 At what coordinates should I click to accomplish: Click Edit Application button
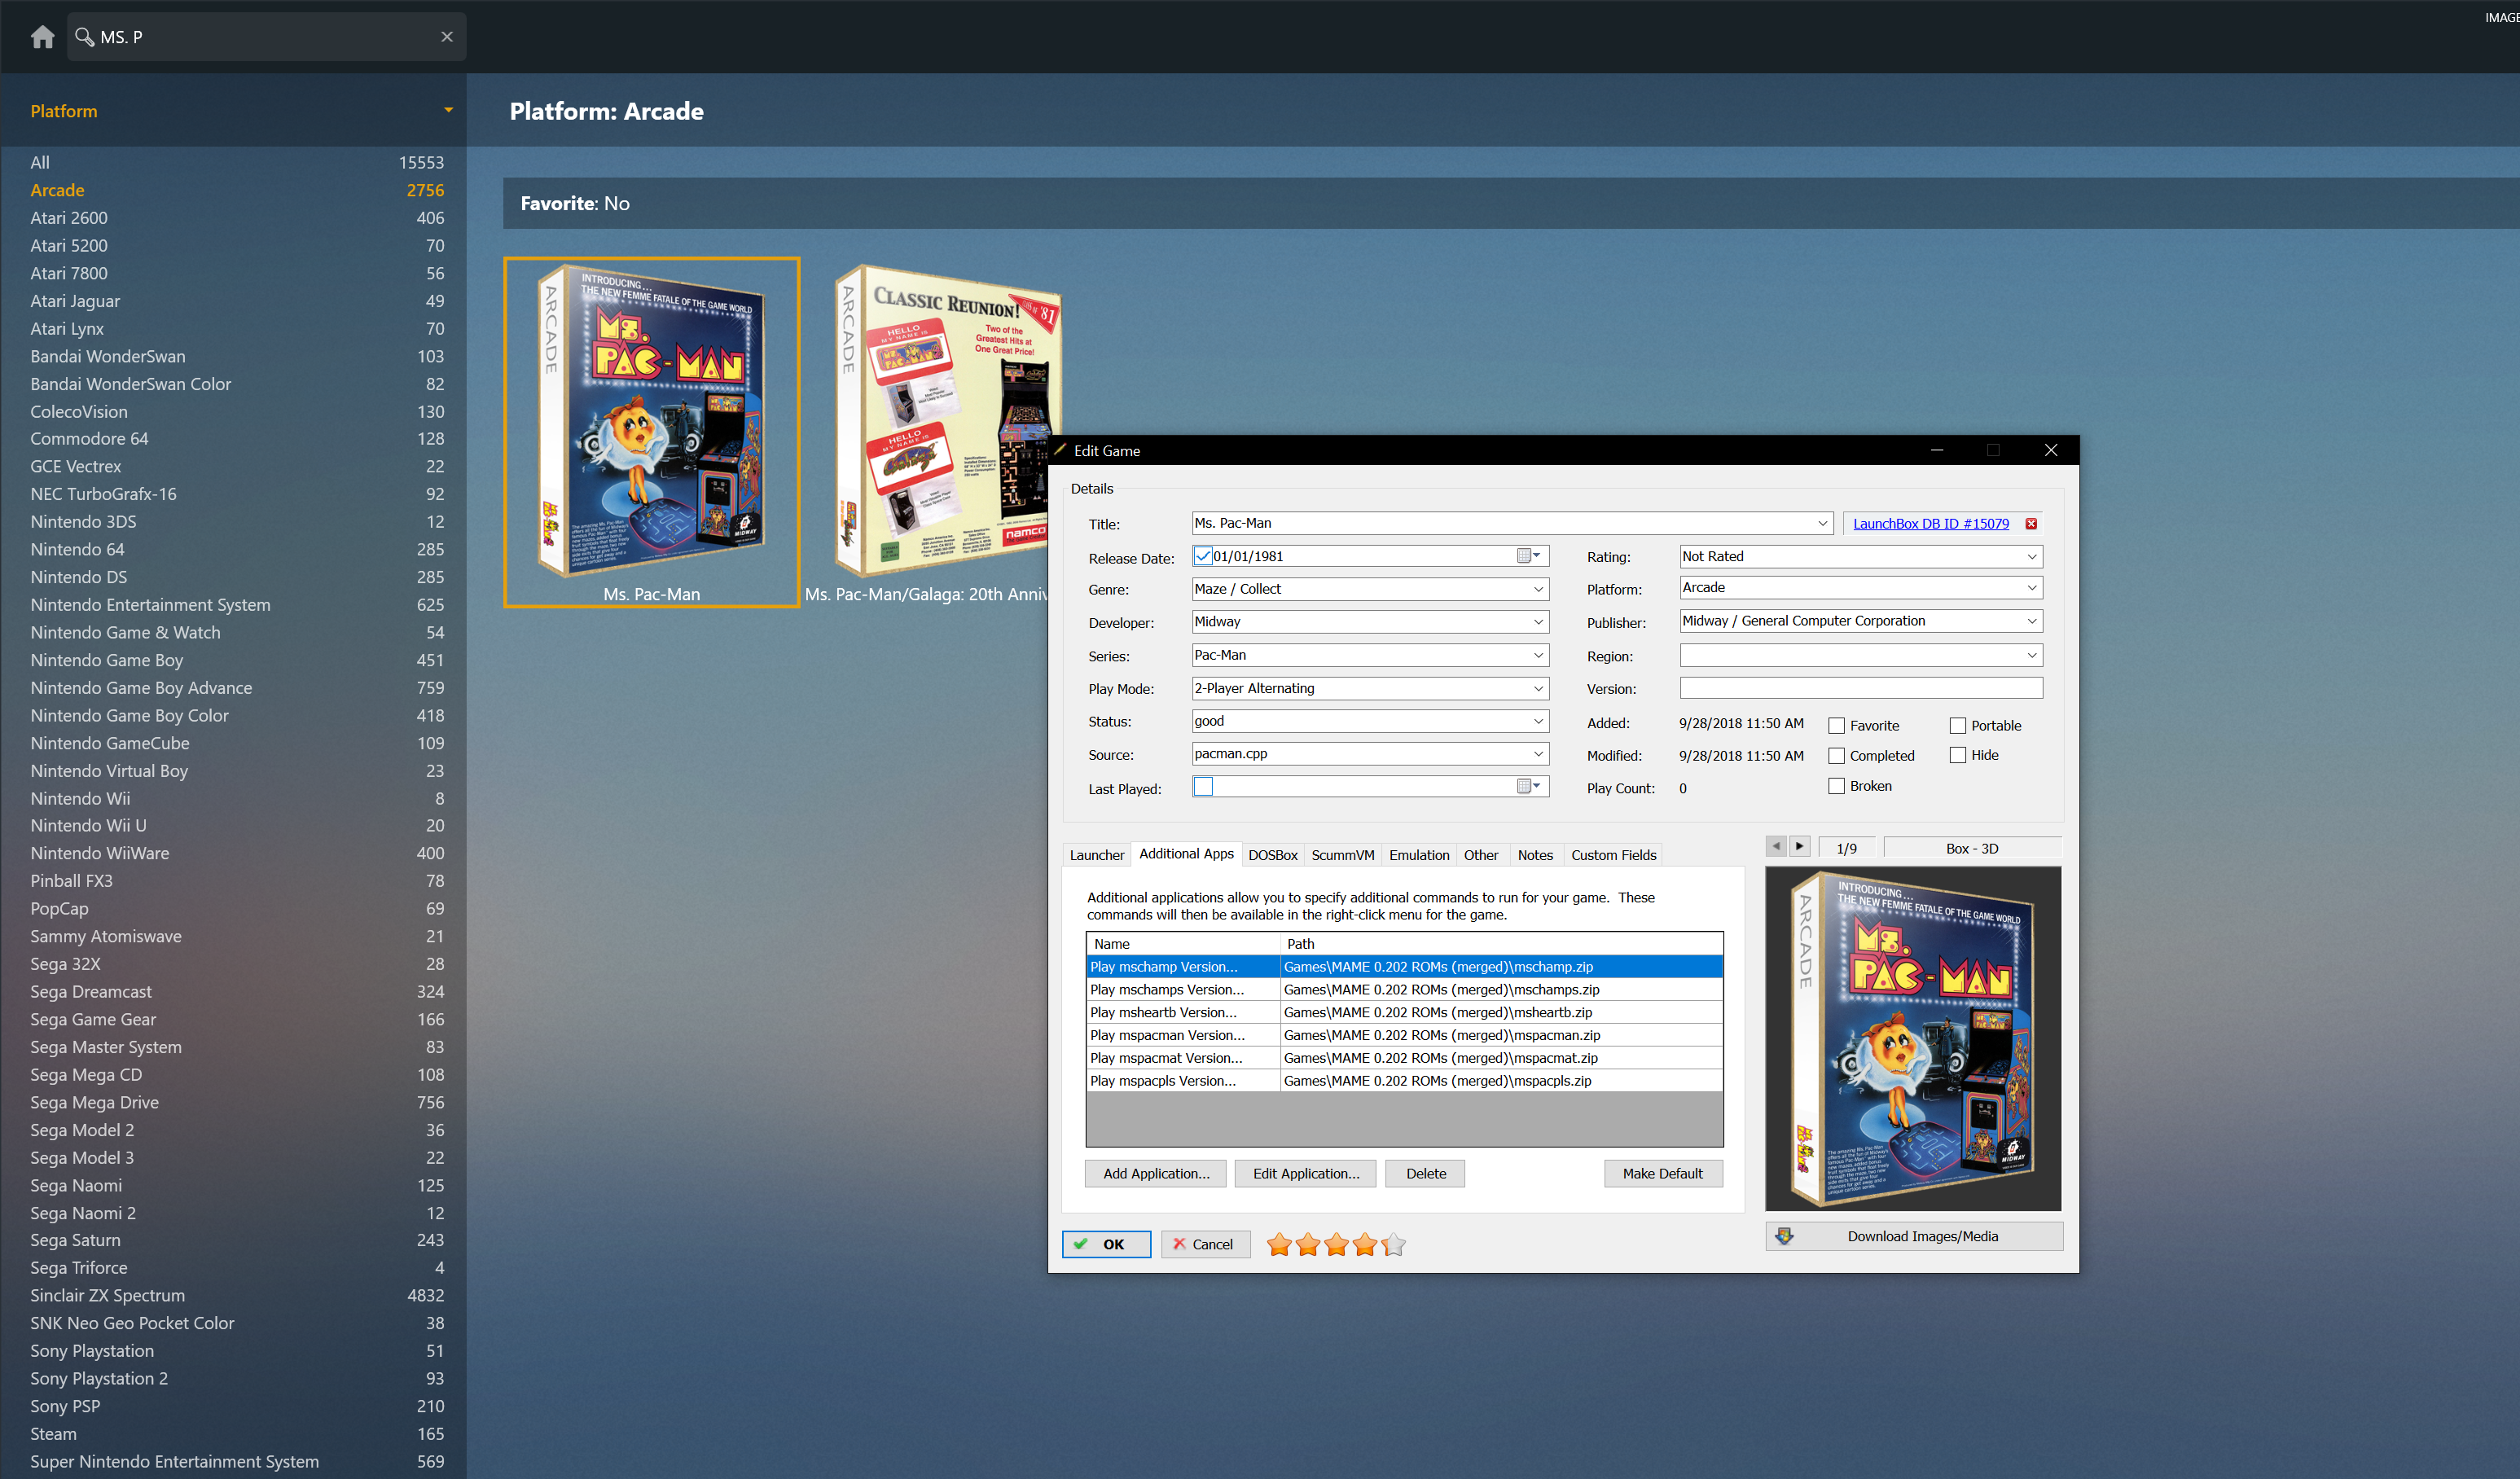[x=1306, y=1174]
